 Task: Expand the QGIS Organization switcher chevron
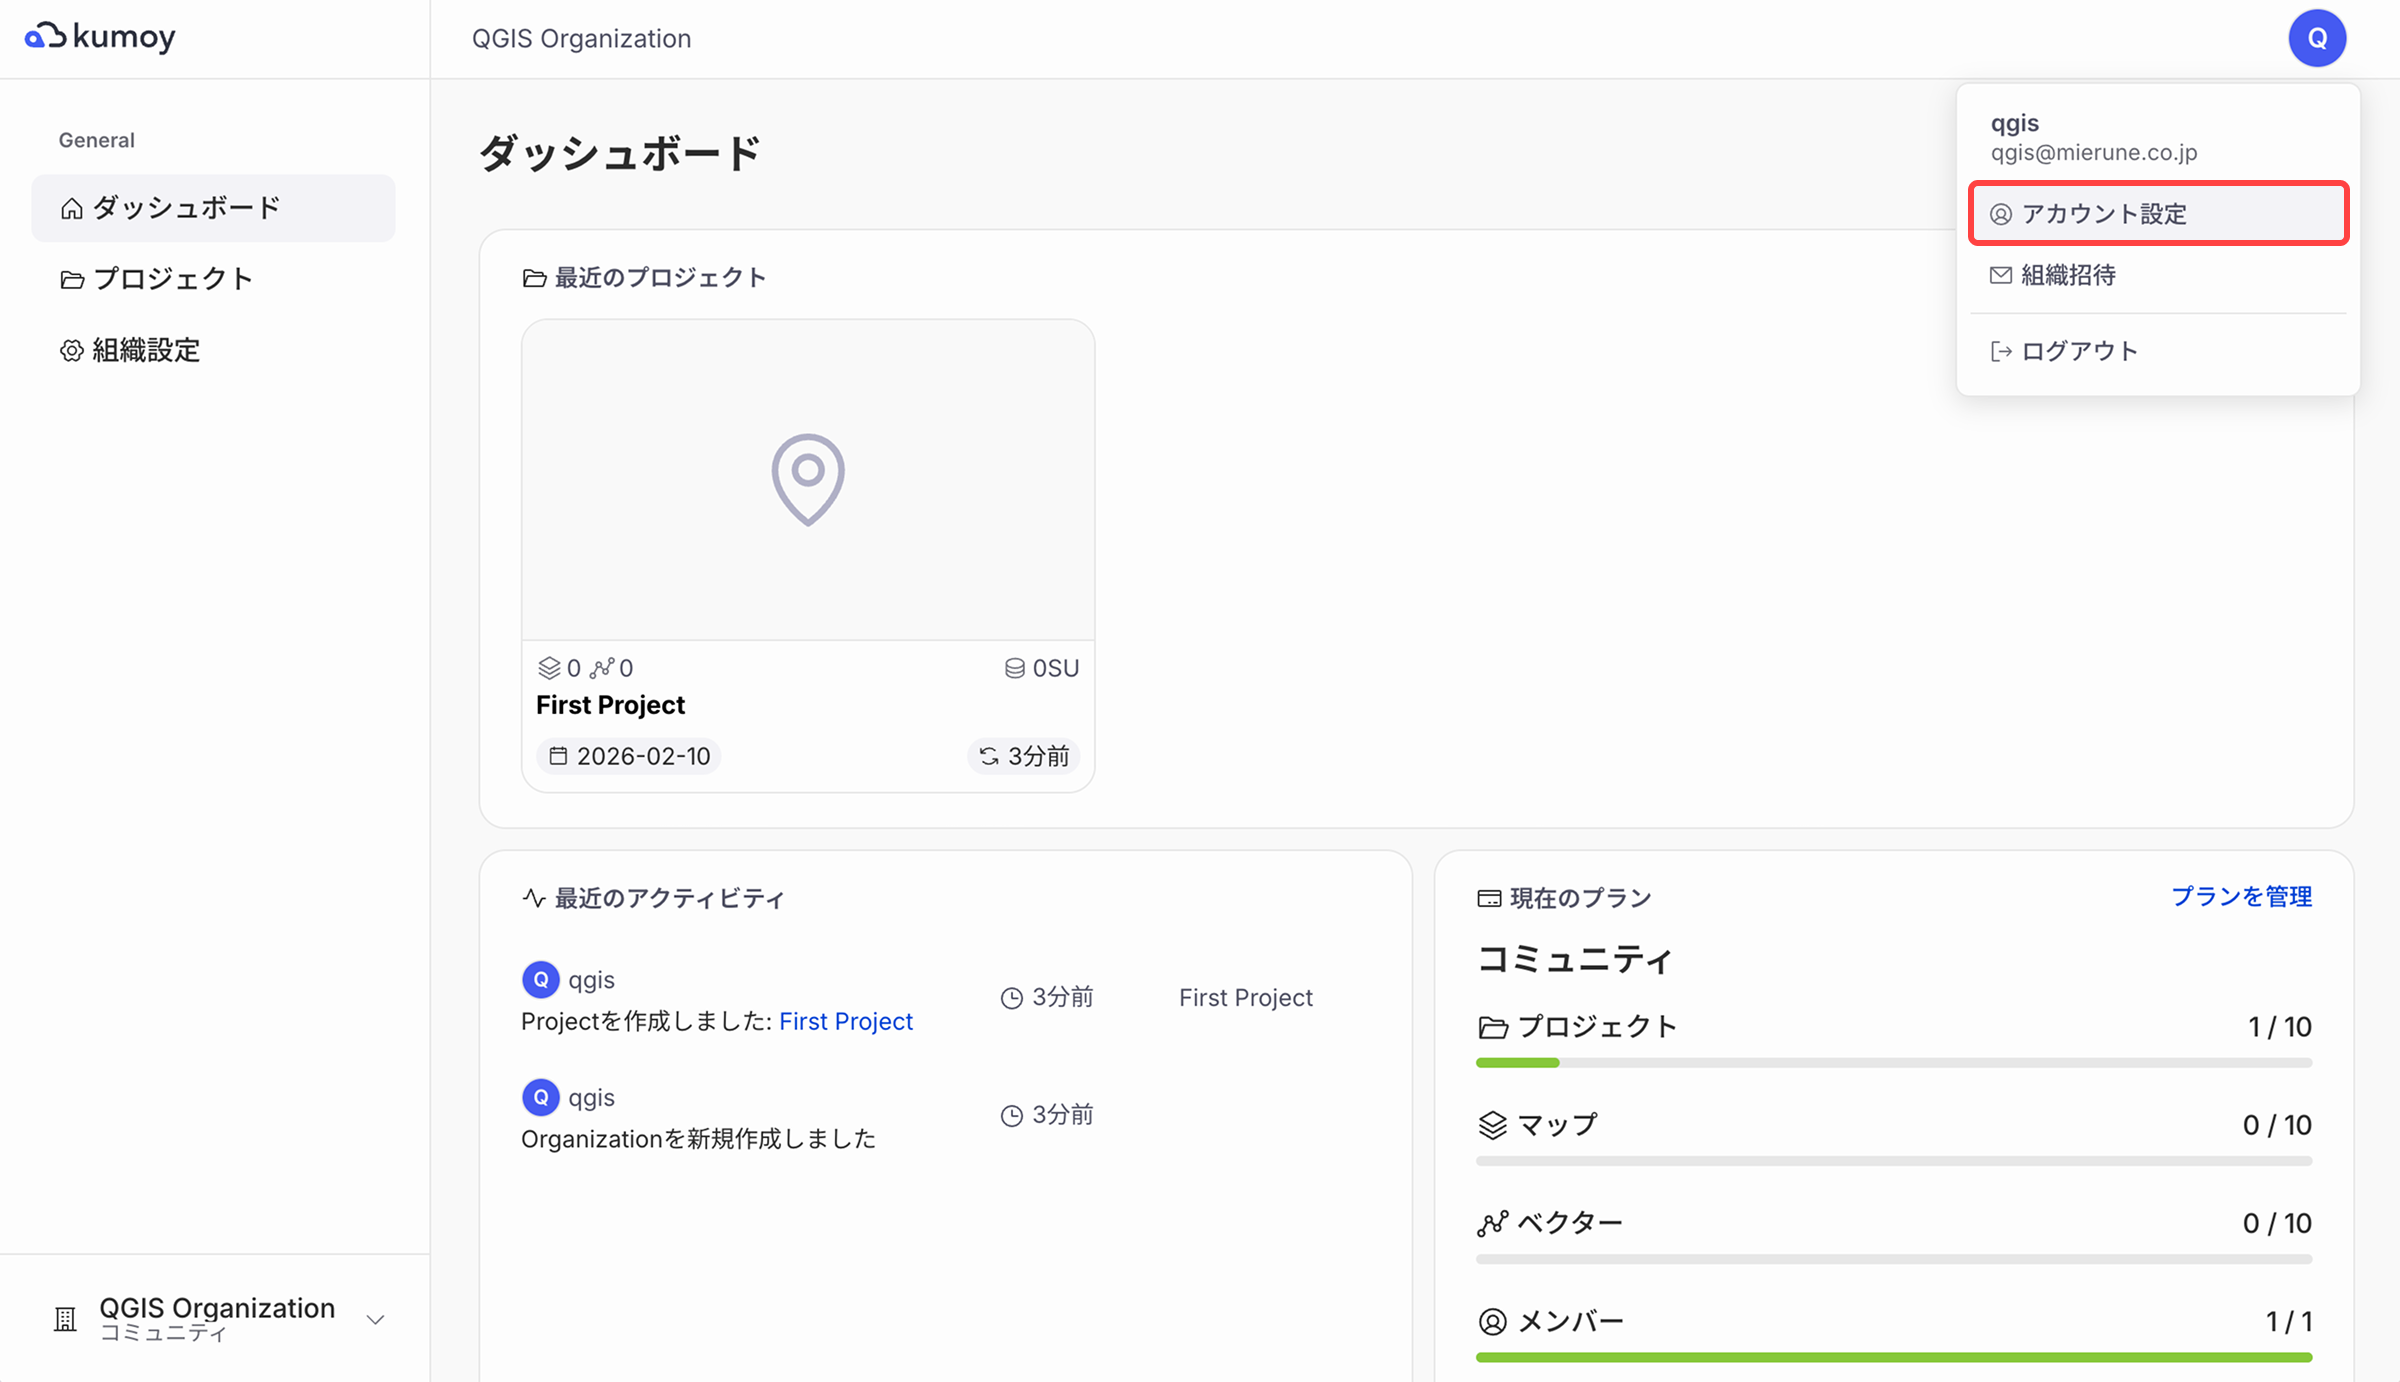[375, 1319]
